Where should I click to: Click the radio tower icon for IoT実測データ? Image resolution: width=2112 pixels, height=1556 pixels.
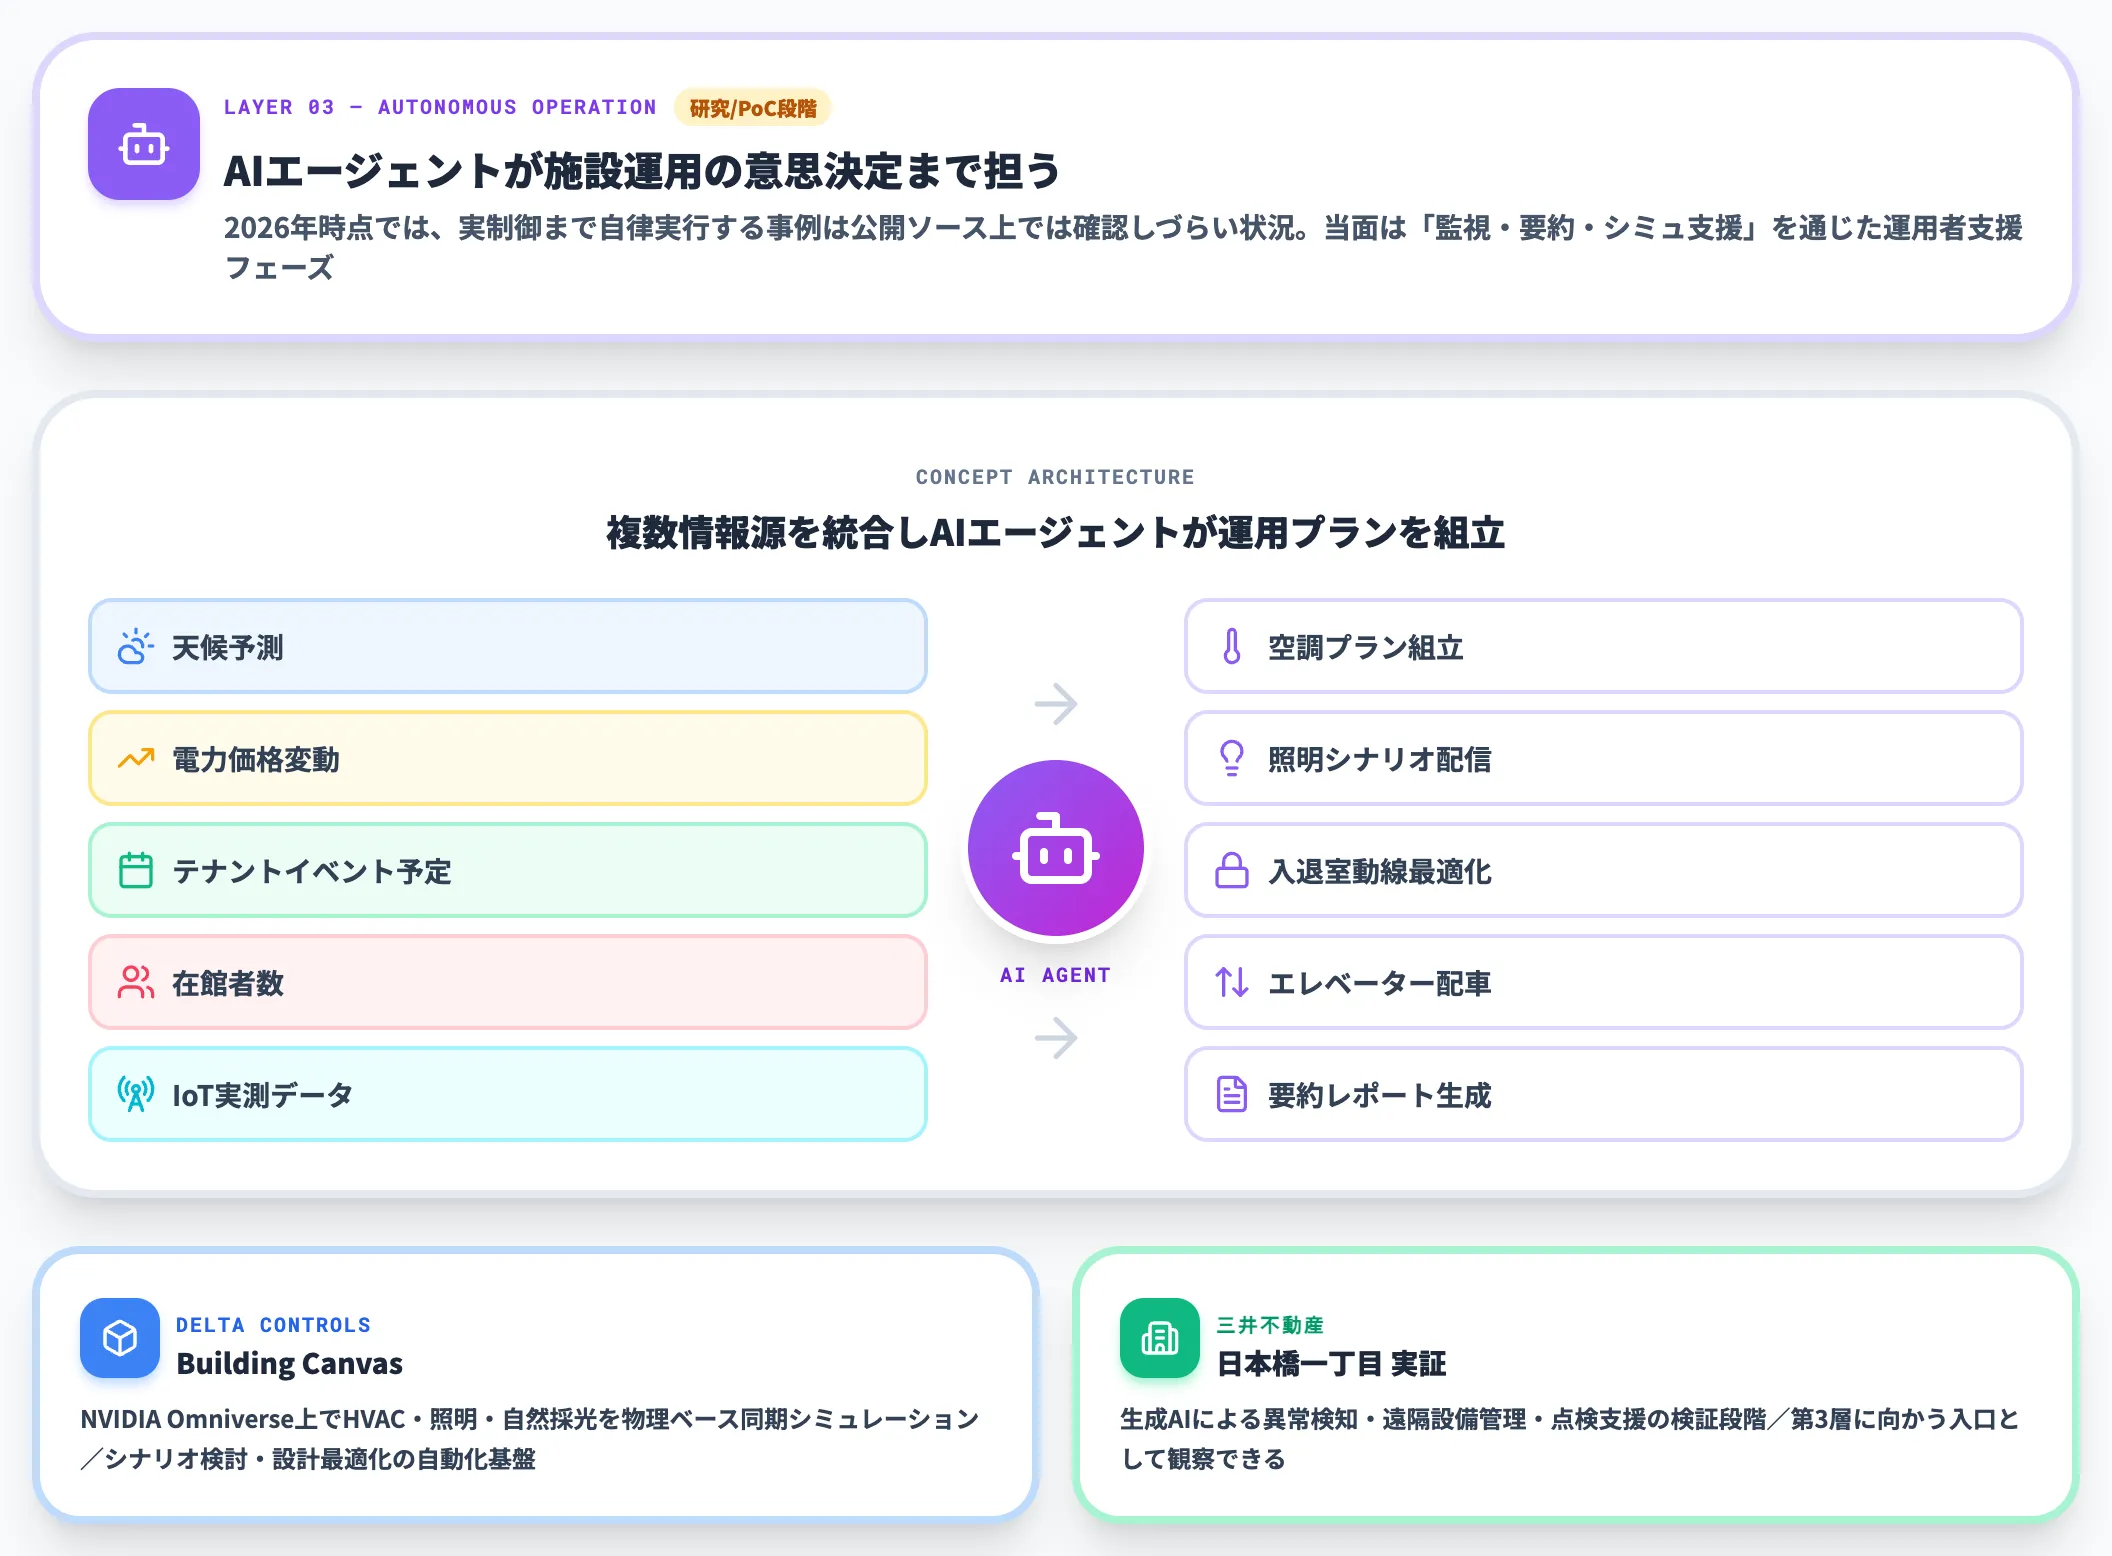click(135, 1095)
